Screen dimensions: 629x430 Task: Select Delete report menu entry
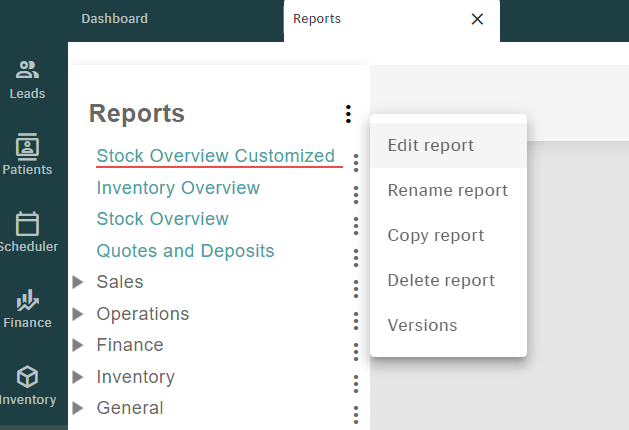(441, 280)
